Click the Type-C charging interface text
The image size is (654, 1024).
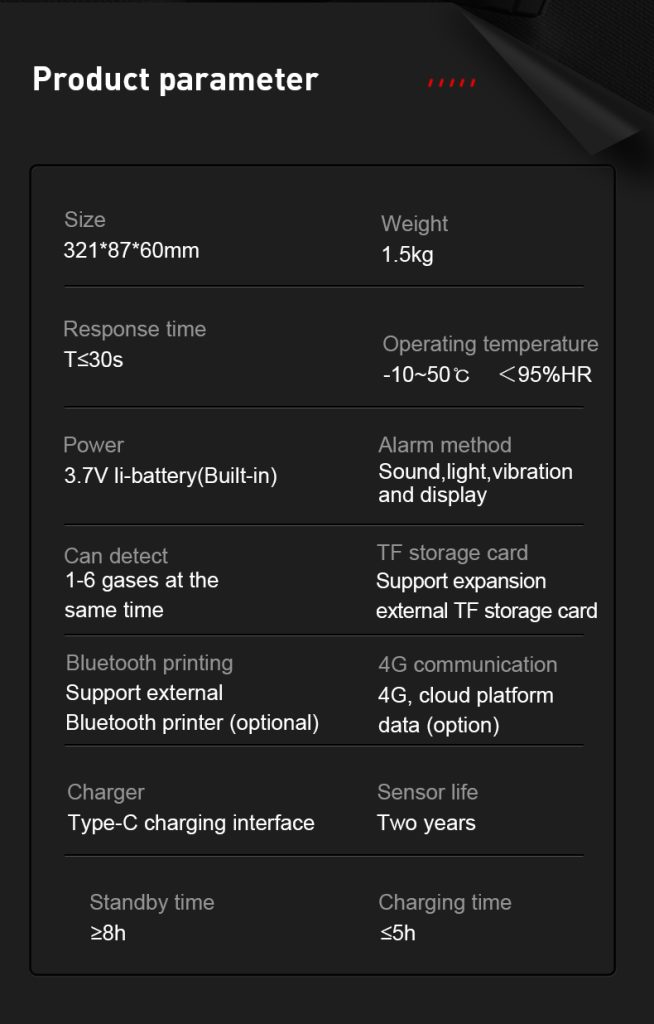click(191, 823)
